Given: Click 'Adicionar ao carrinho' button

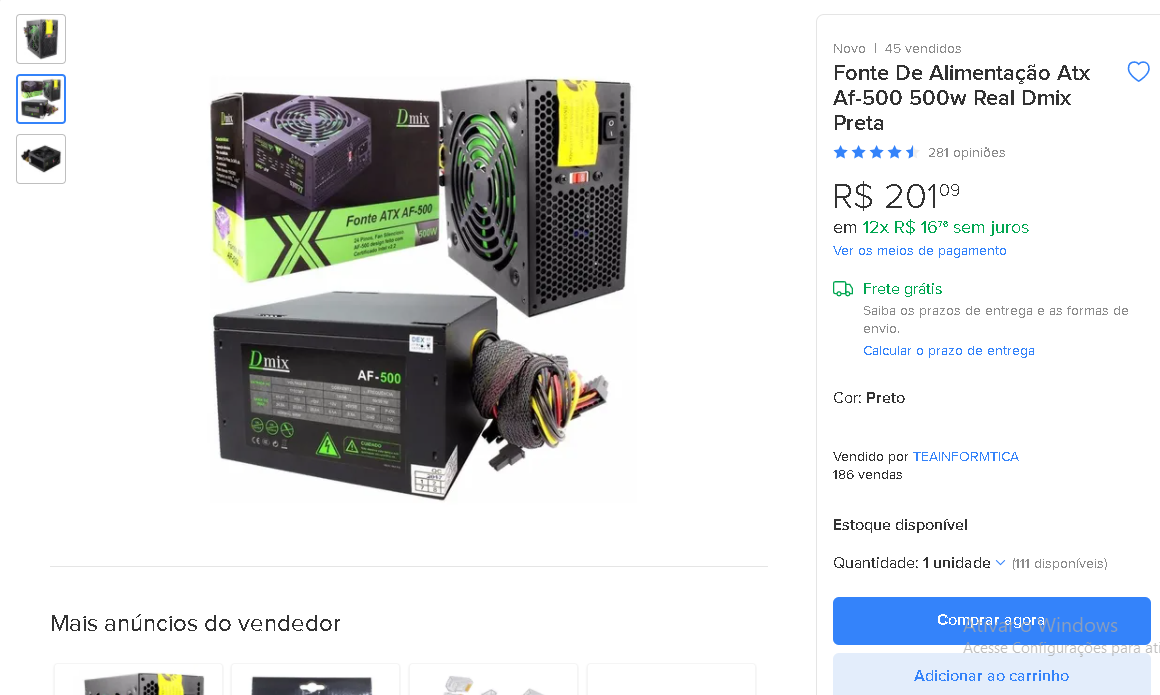Looking at the screenshot, I should tap(991, 675).
